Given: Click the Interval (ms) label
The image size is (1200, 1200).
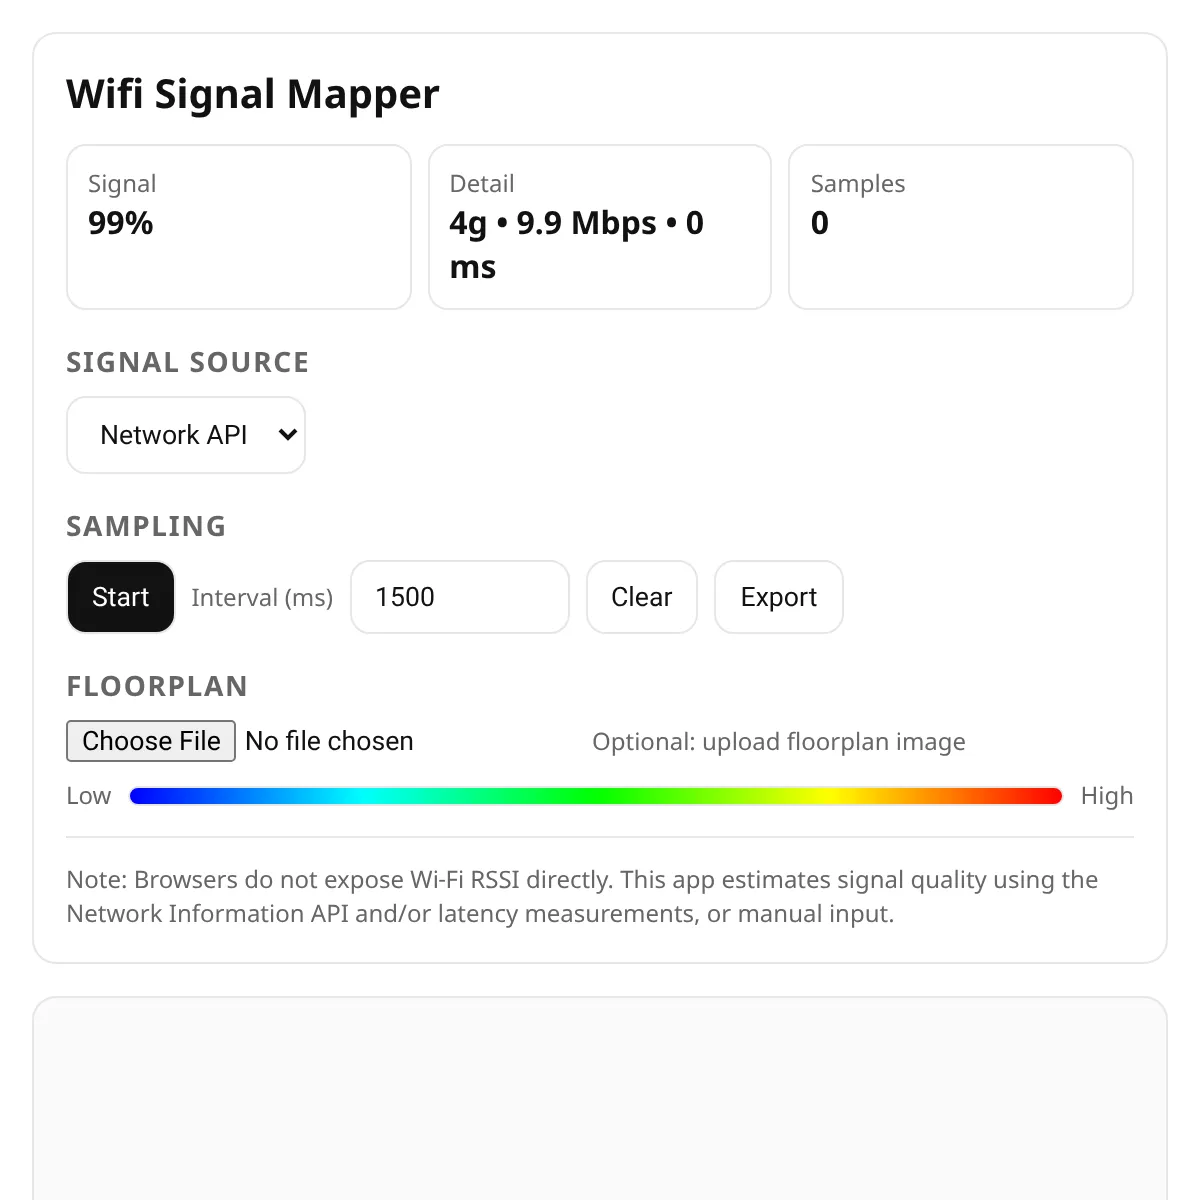Looking at the screenshot, I should pyautogui.click(x=262, y=598).
